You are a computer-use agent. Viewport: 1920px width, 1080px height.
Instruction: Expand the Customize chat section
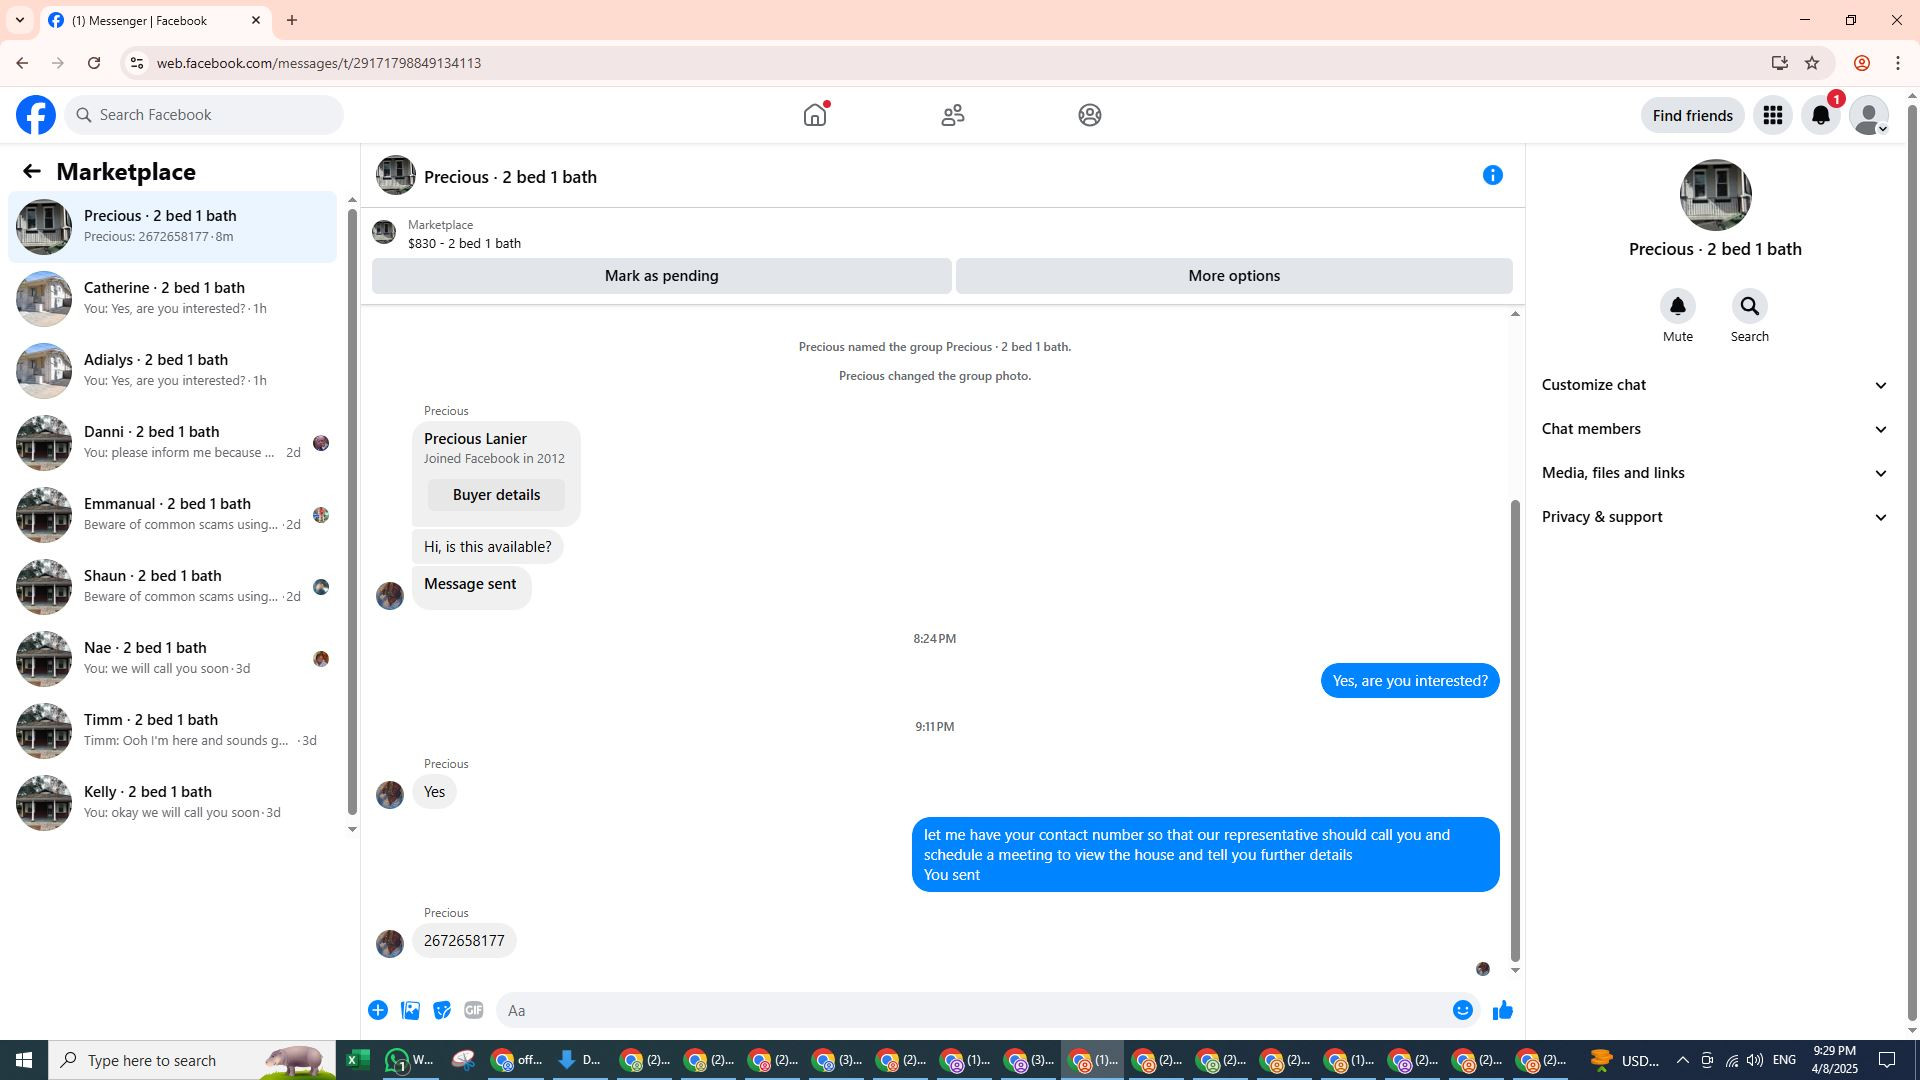pyautogui.click(x=1714, y=385)
